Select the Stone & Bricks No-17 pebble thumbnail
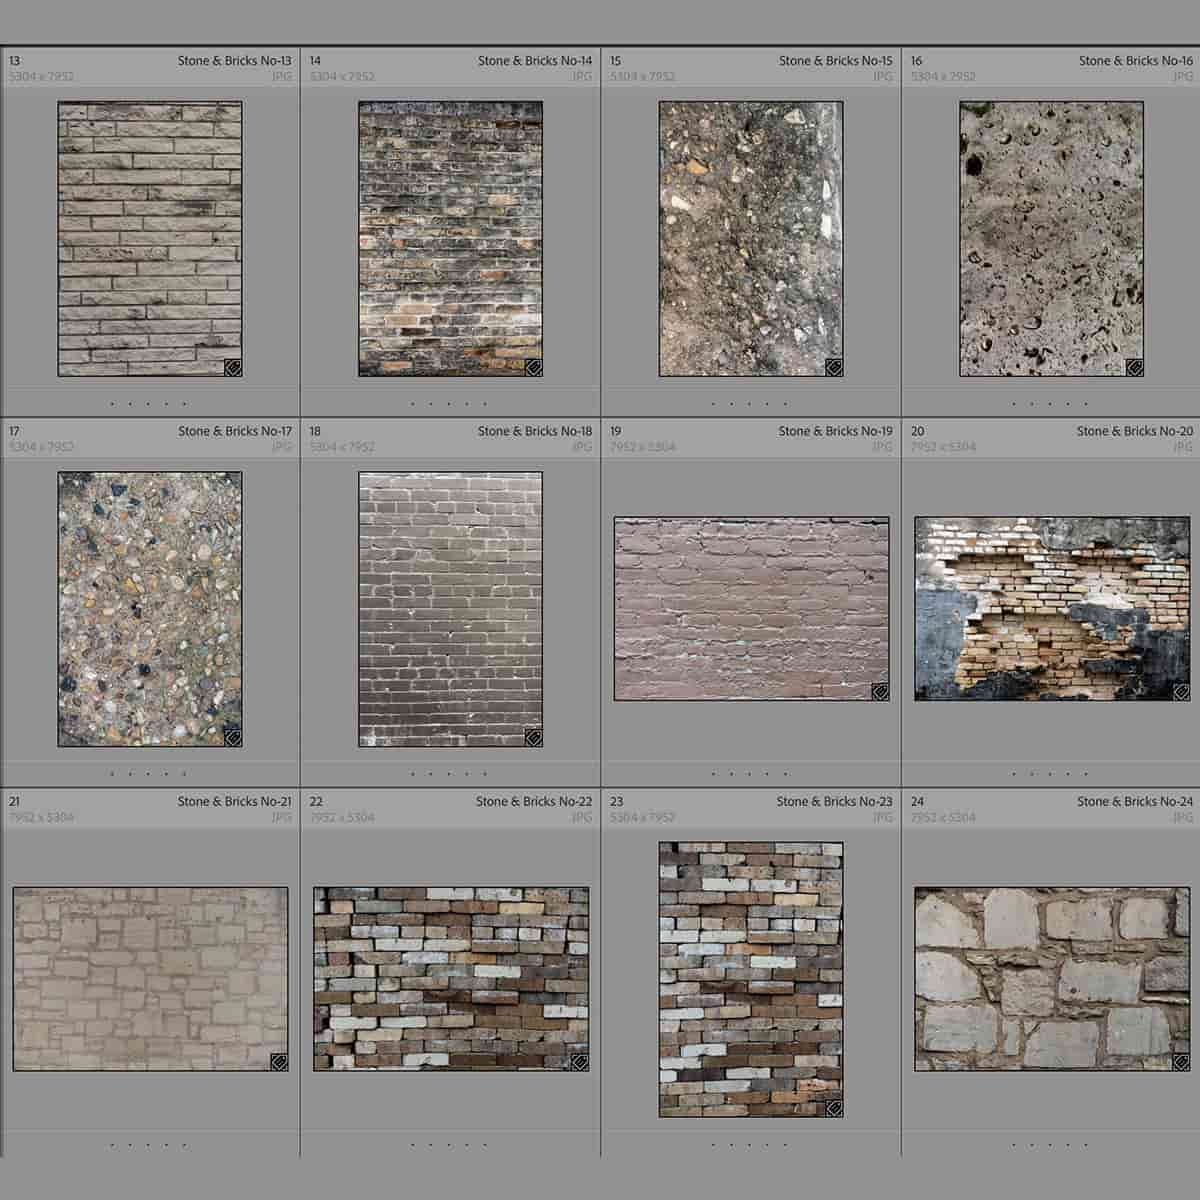 coord(150,609)
